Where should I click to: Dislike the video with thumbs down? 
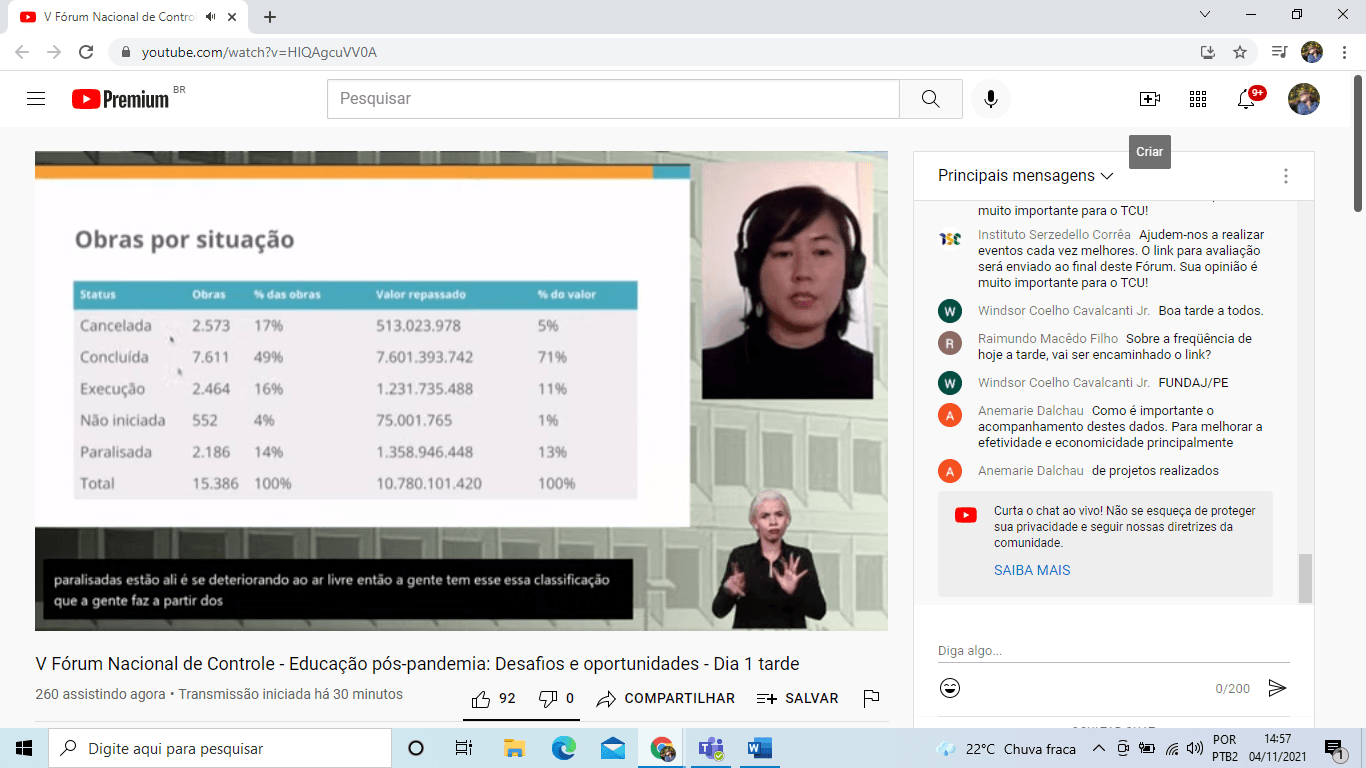click(548, 698)
